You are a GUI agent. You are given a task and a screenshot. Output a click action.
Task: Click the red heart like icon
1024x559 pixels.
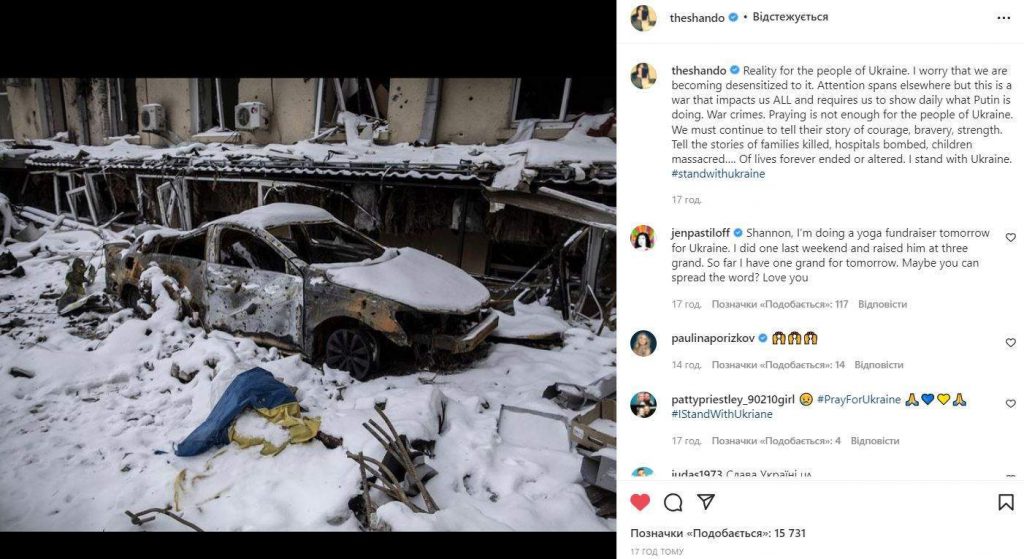(x=640, y=502)
